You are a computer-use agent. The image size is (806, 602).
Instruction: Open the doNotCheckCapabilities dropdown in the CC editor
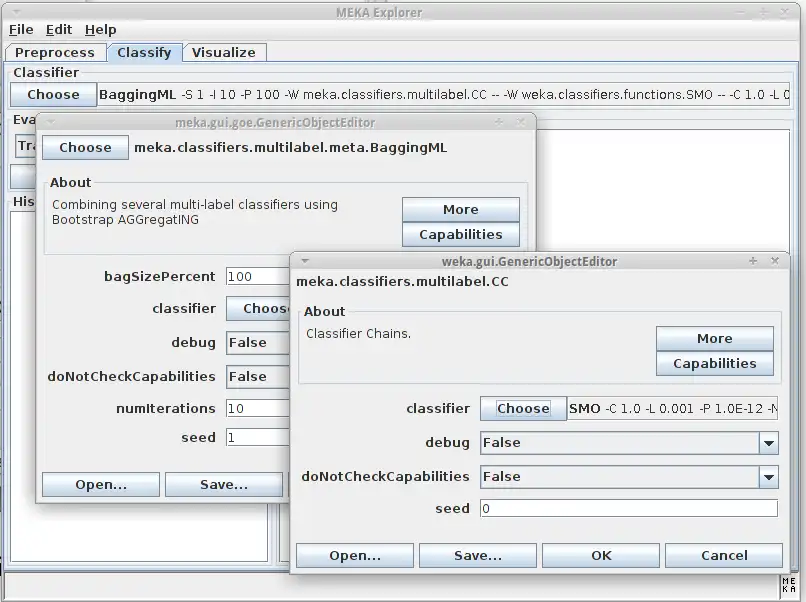pyautogui.click(x=768, y=477)
